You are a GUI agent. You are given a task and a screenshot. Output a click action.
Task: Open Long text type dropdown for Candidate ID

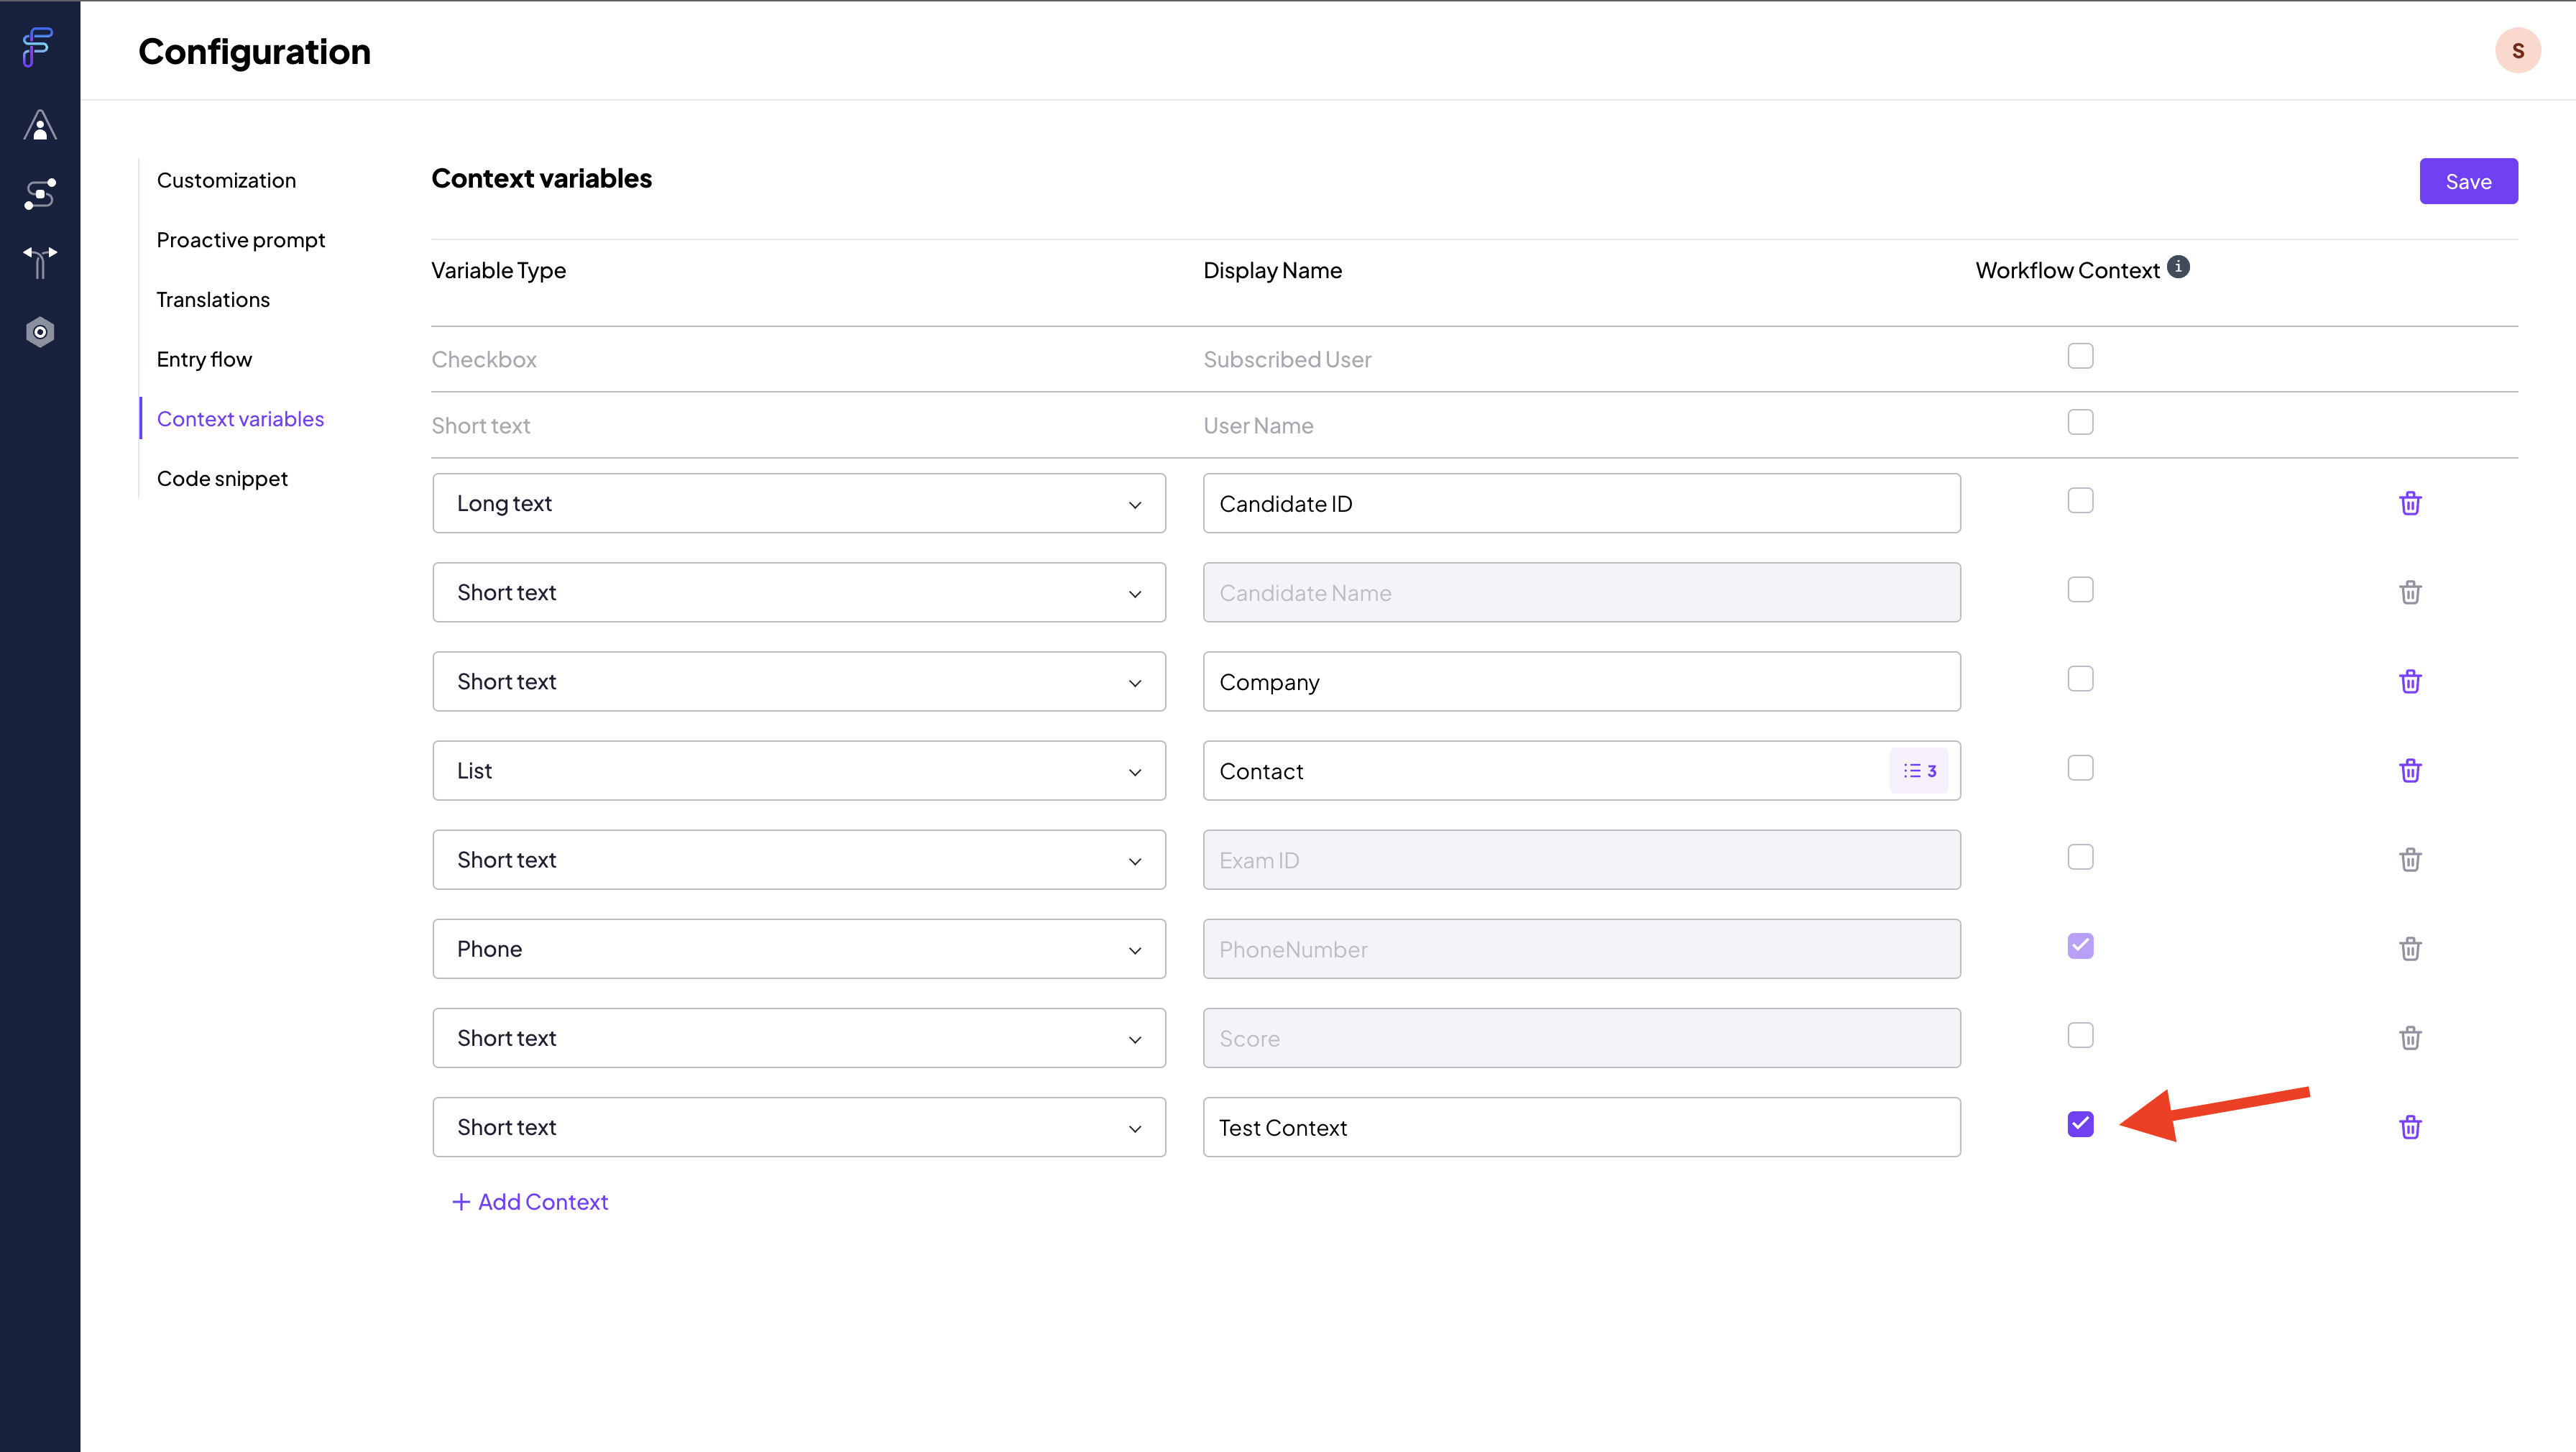pos(799,503)
